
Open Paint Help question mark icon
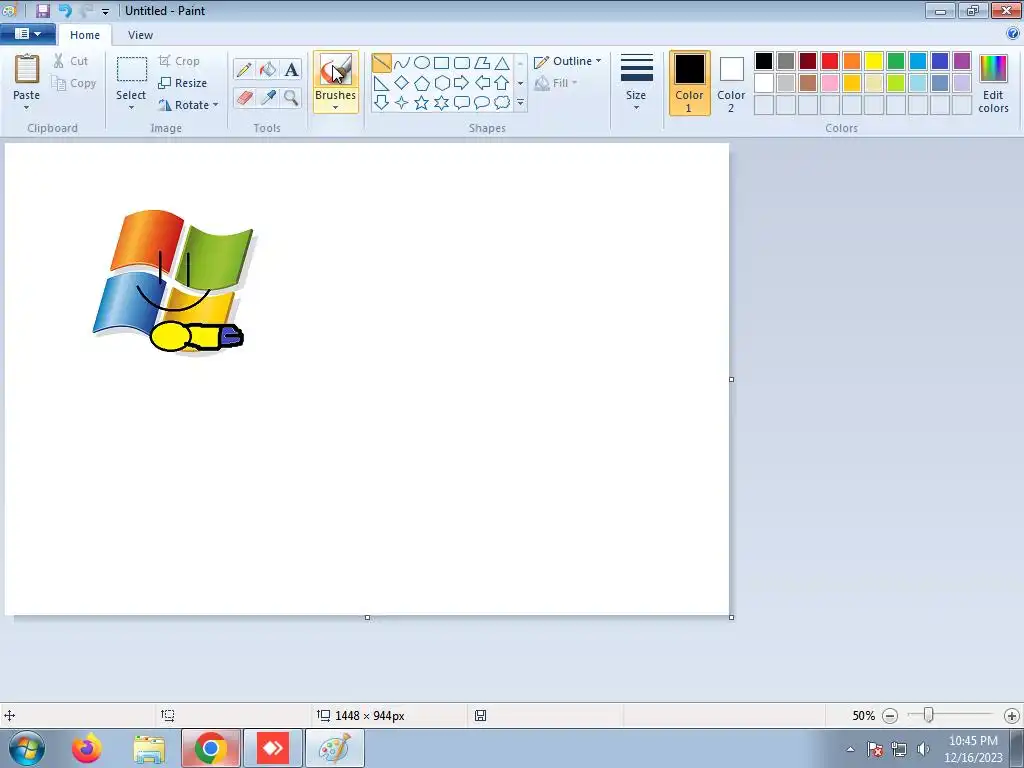click(1013, 33)
